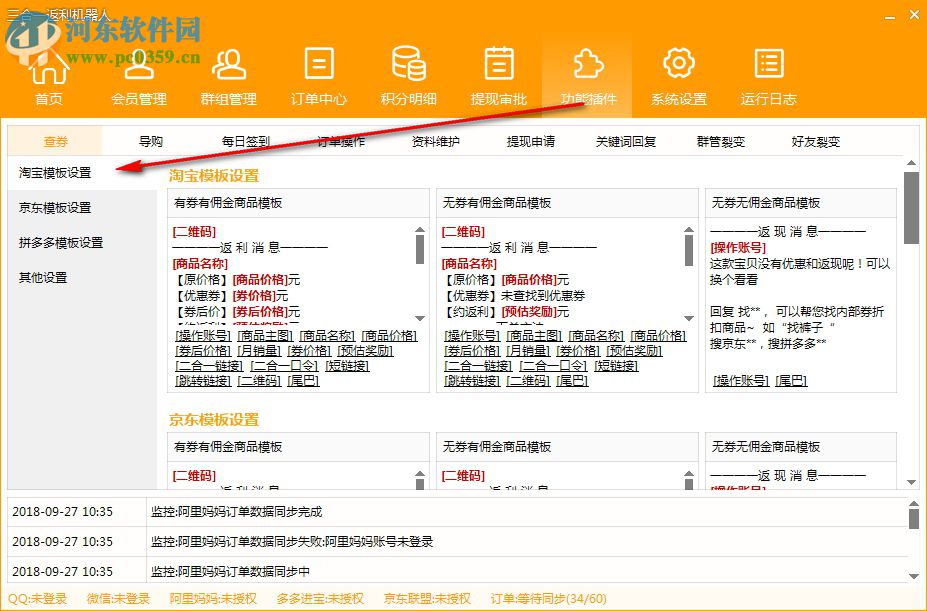Open the 群管裂变 tab
Screen dimensions: 927x611
[x=719, y=141]
